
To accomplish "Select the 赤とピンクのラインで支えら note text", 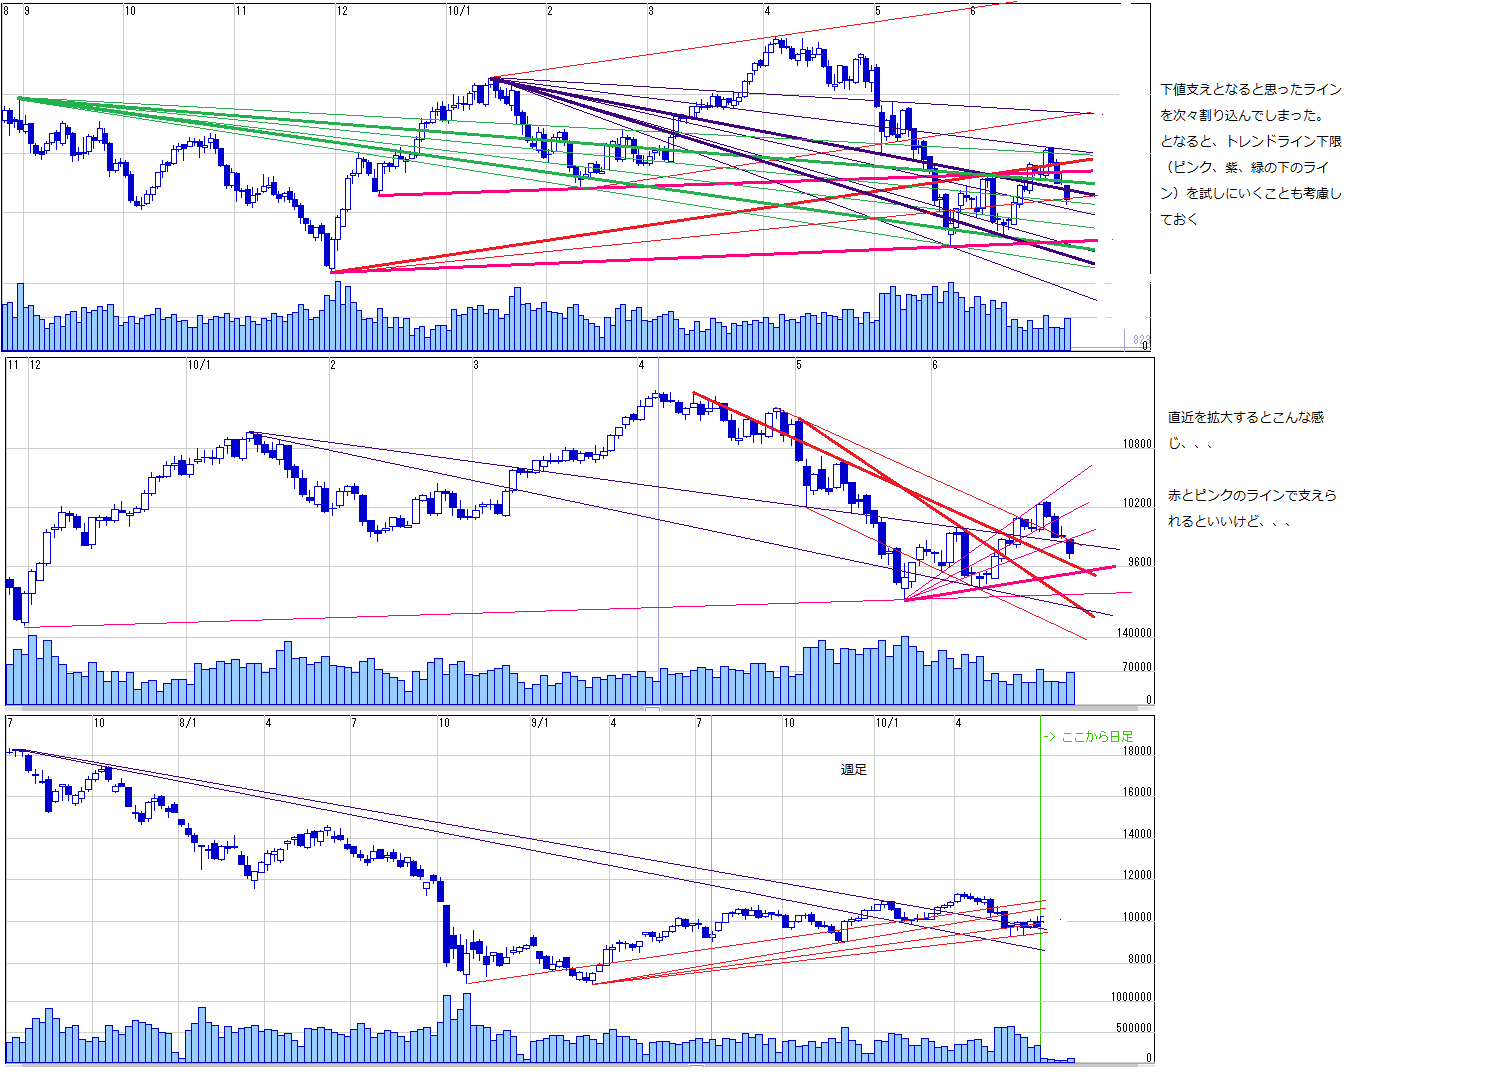I will click(1251, 496).
